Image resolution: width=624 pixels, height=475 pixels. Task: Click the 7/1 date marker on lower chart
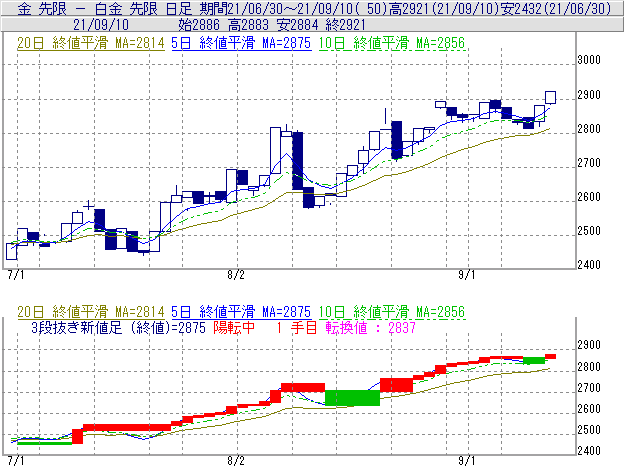pos(15,462)
